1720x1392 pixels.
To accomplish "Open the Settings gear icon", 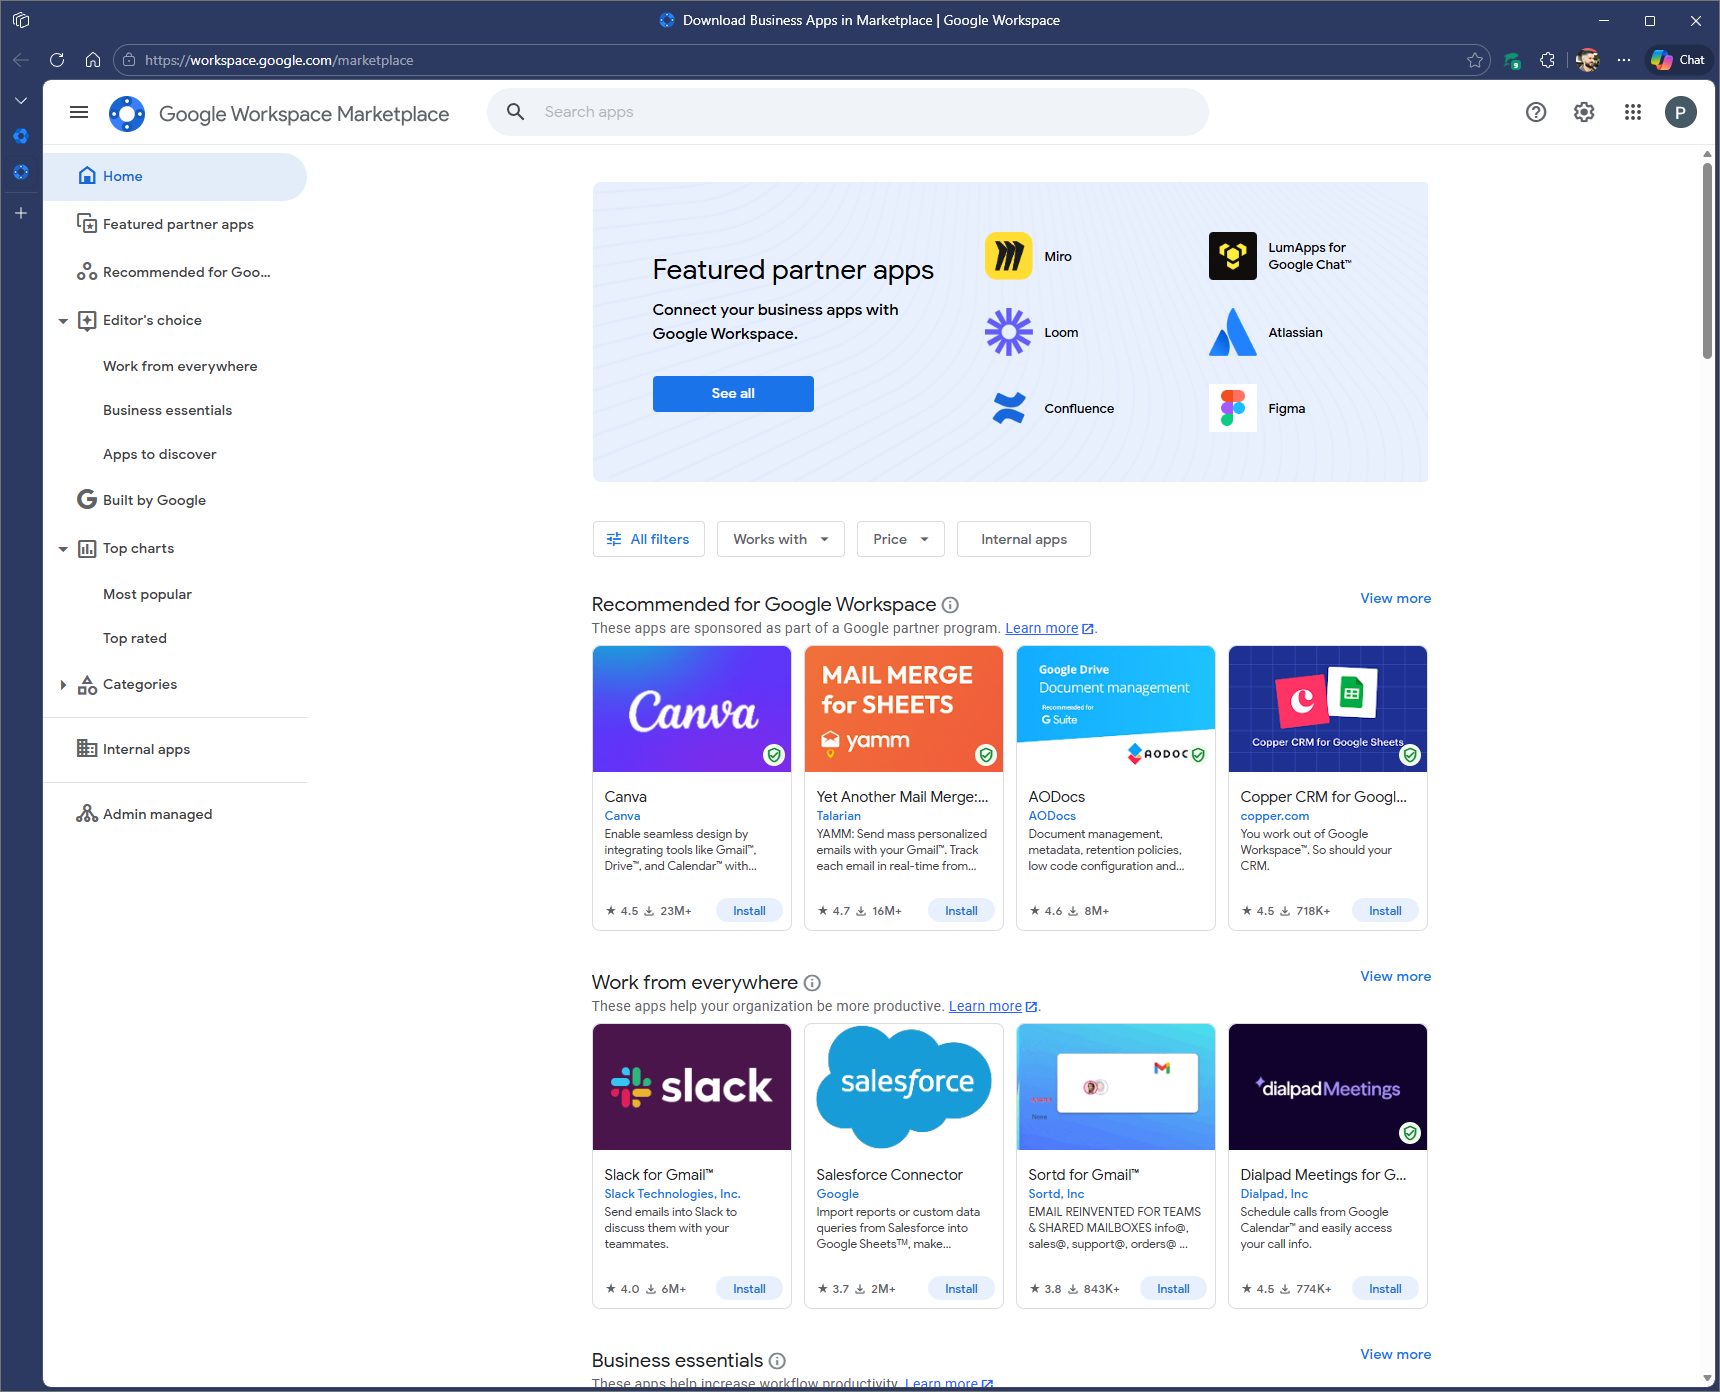I will 1583,112.
